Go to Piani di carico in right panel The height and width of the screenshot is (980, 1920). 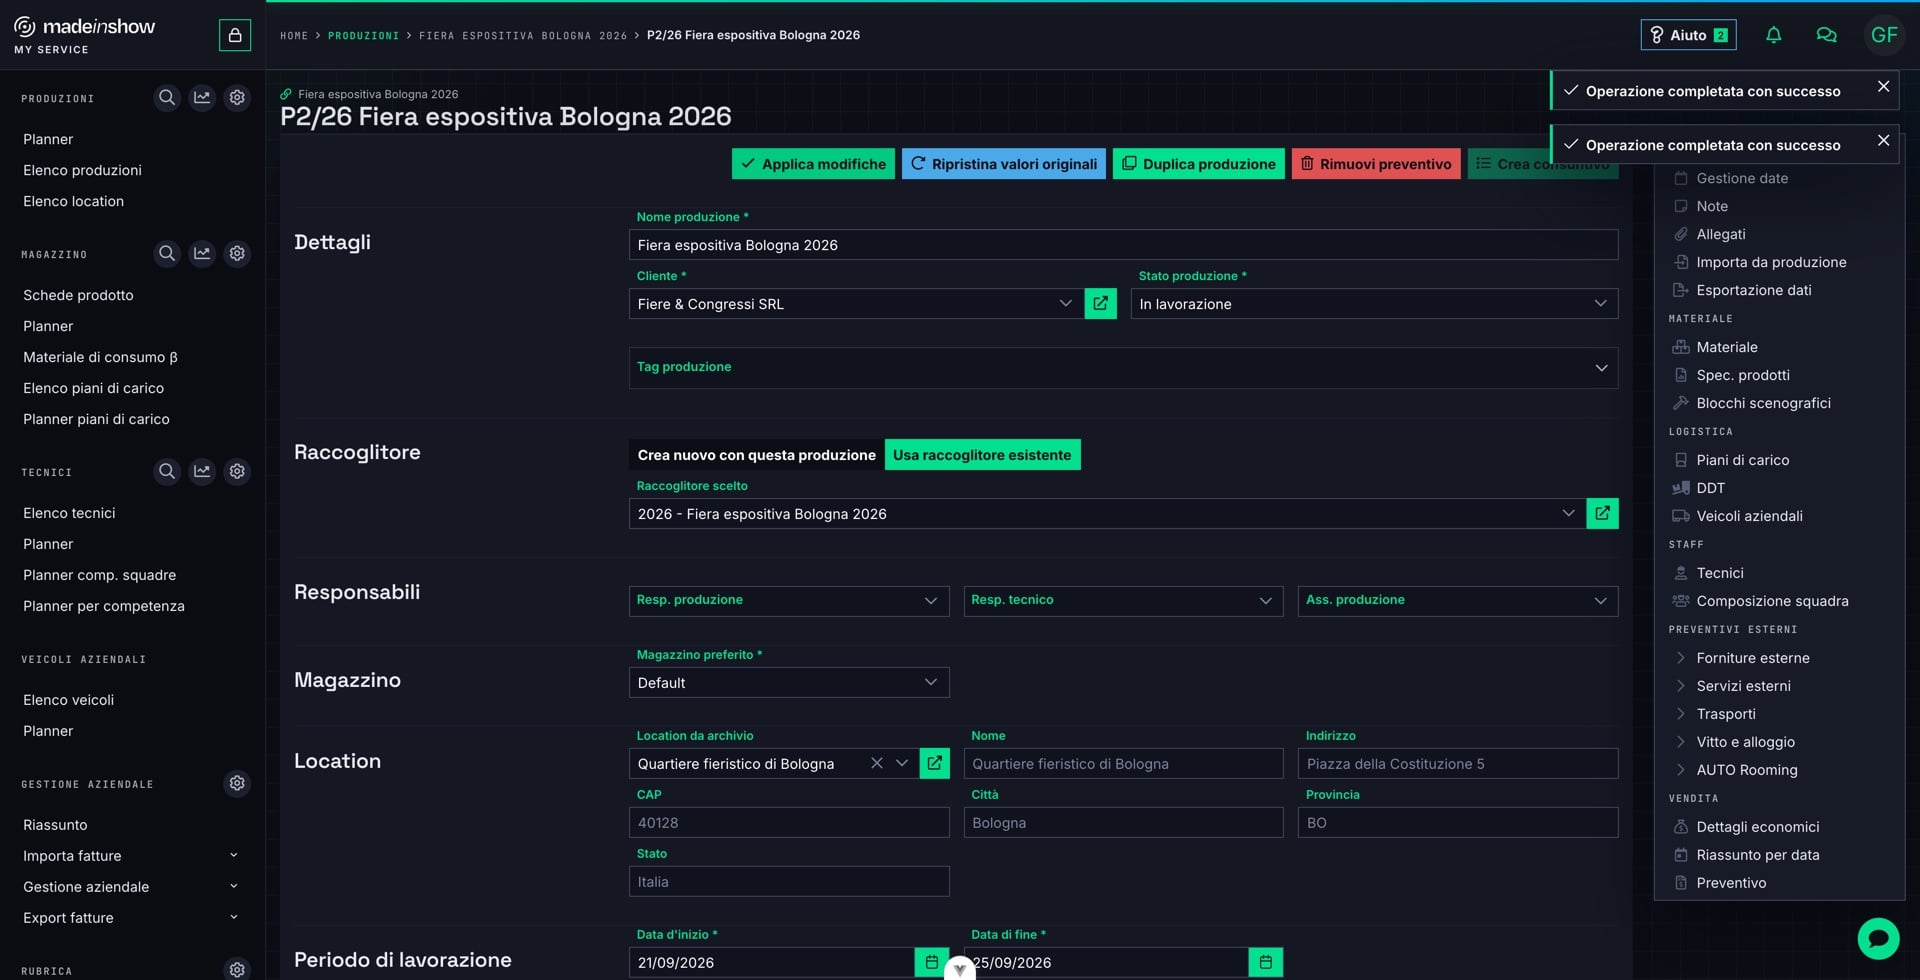pyautogui.click(x=1742, y=460)
